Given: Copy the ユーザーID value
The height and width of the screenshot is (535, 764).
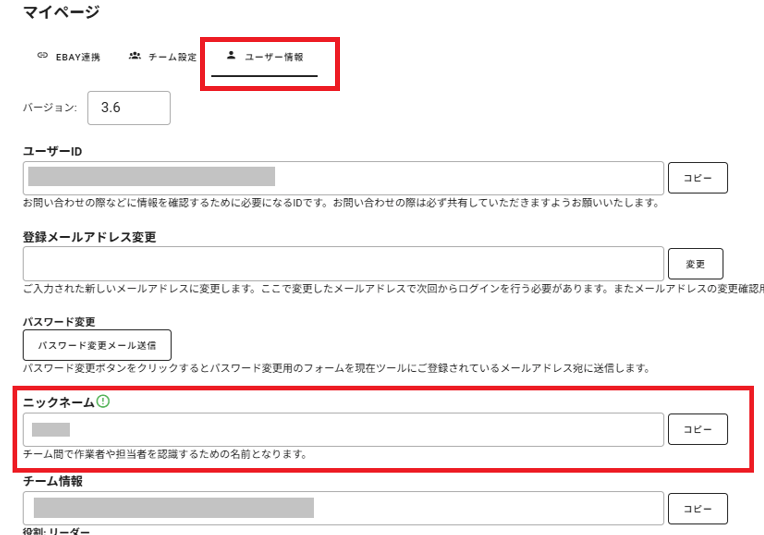Looking at the screenshot, I should (697, 178).
